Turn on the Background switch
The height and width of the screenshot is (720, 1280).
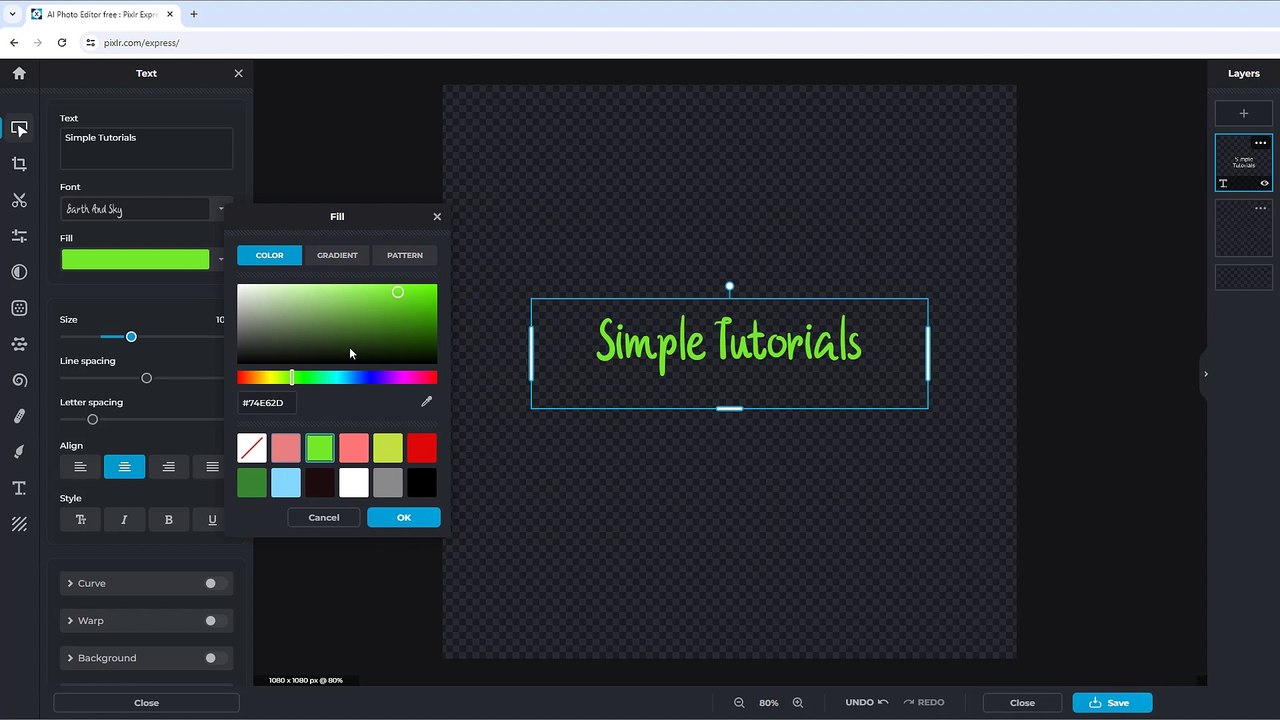pos(215,658)
